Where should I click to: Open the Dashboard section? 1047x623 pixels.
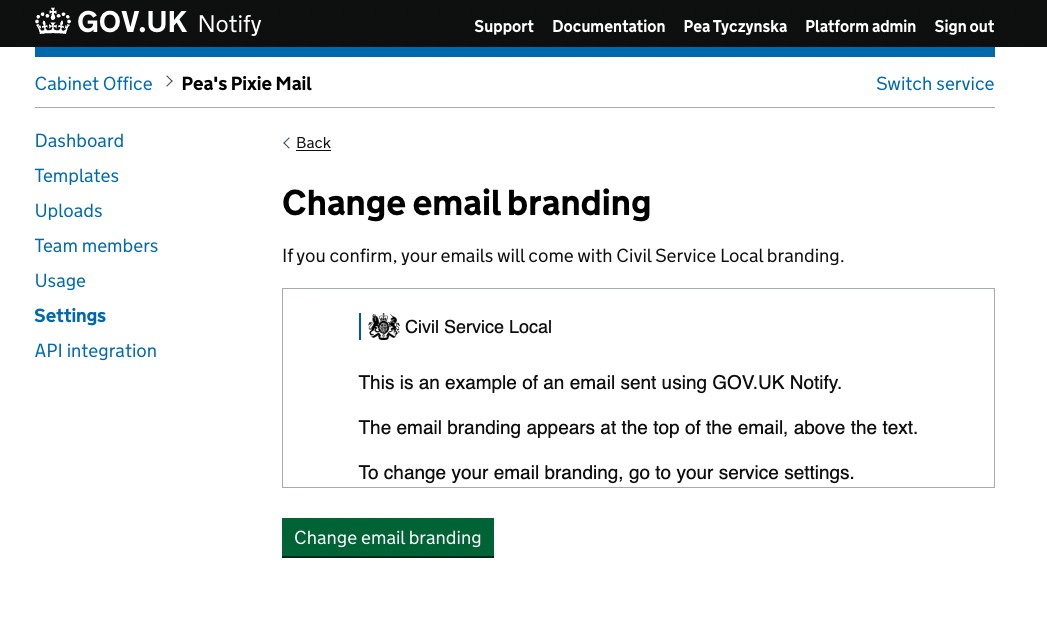[x=79, y=141]
